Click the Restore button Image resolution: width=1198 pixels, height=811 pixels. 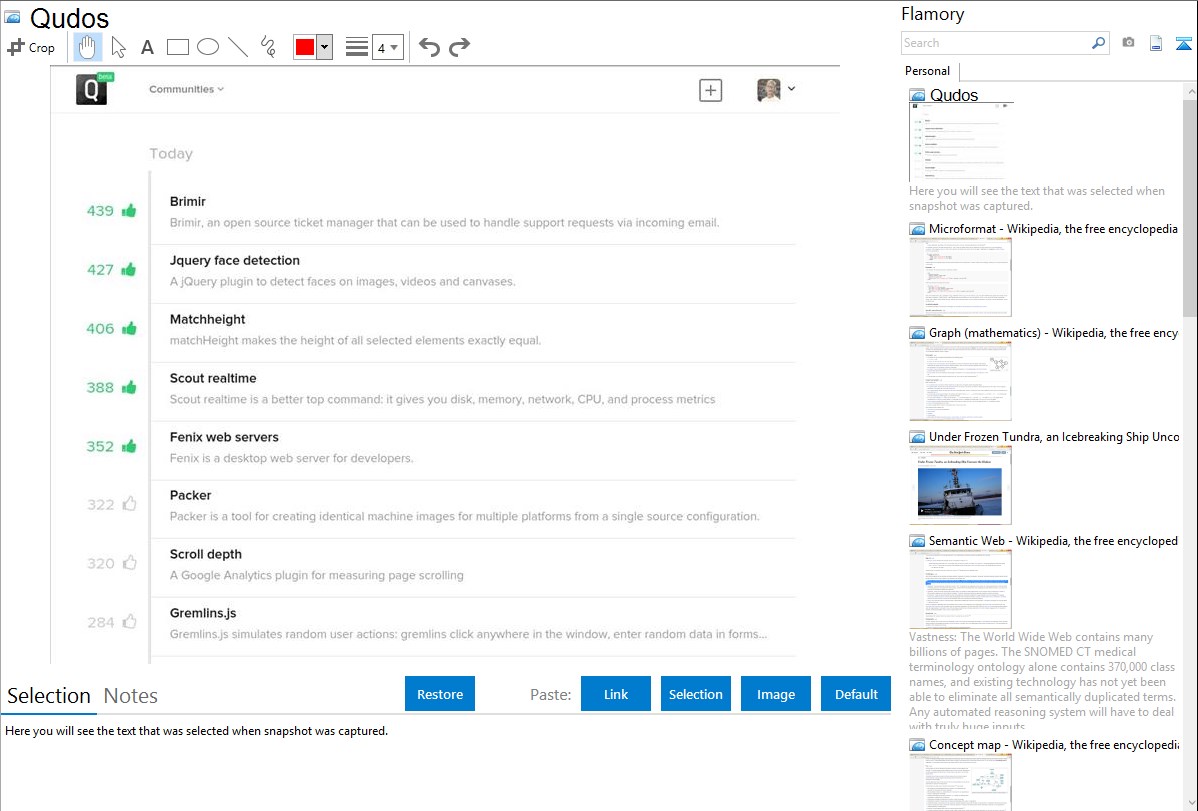[x=440, y=693]
